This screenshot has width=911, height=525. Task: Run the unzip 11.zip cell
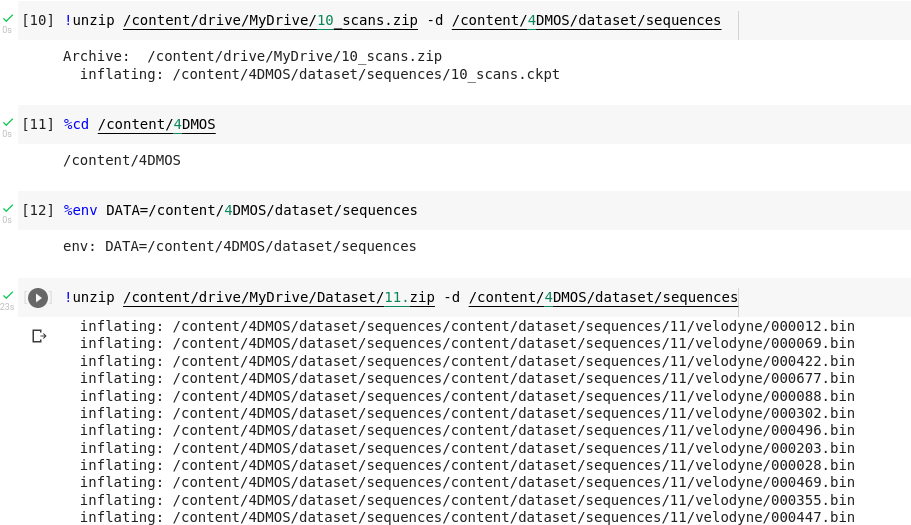38,298
